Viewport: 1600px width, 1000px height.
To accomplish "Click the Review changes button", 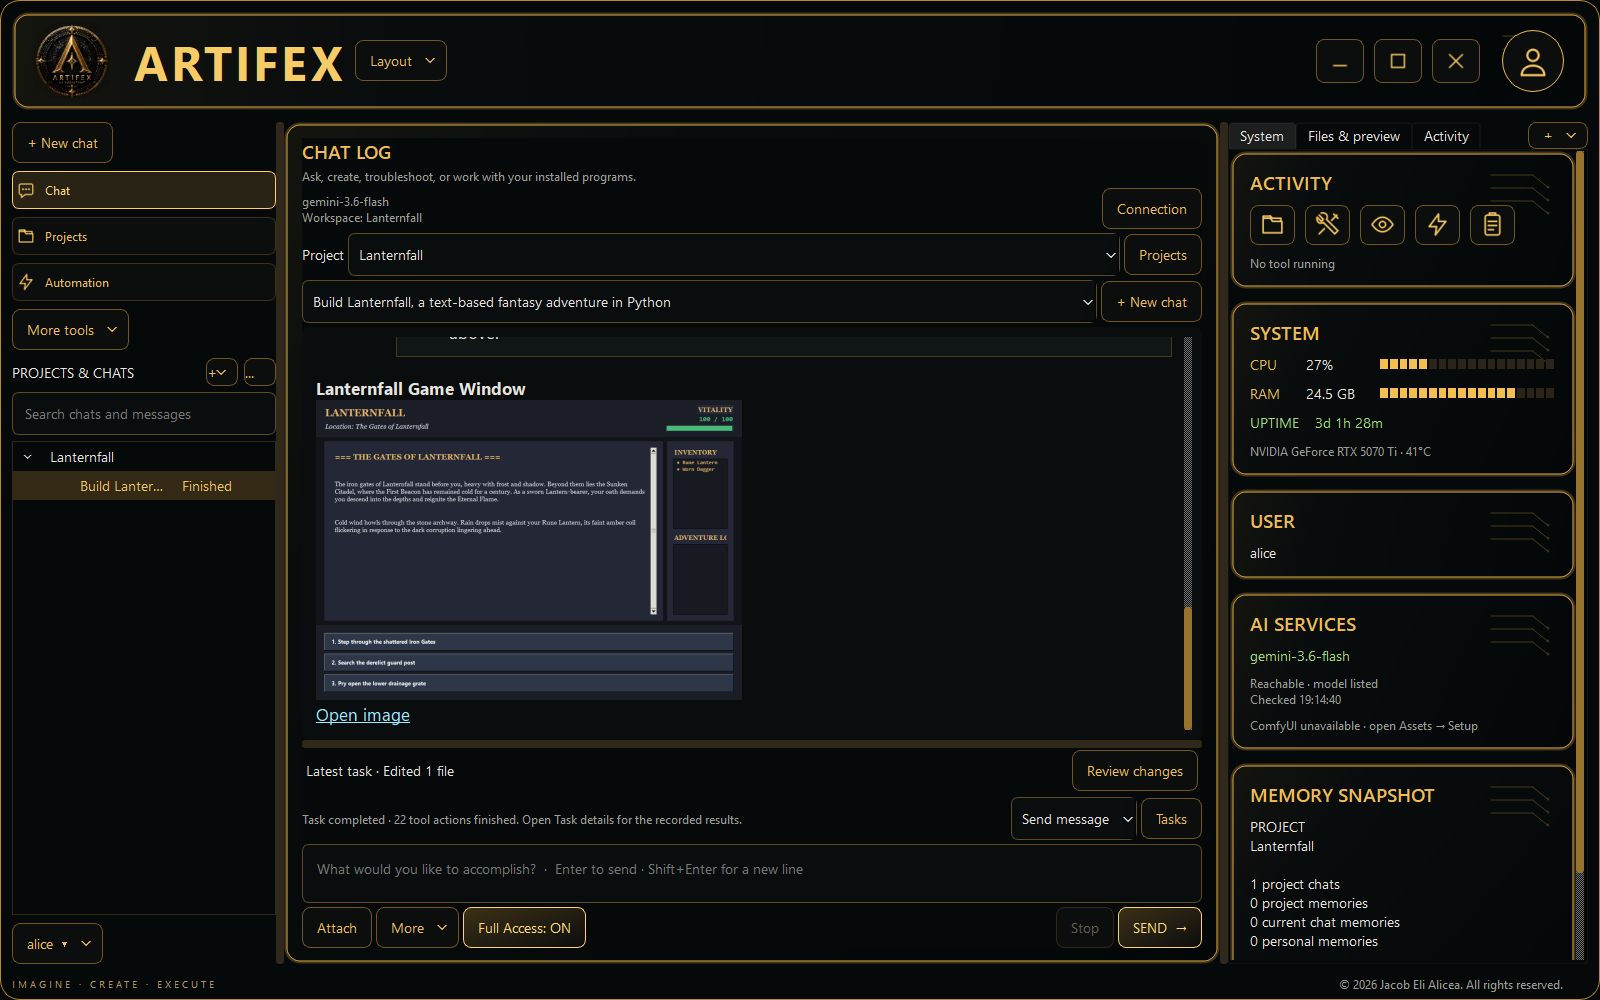I will point(1135,771).
